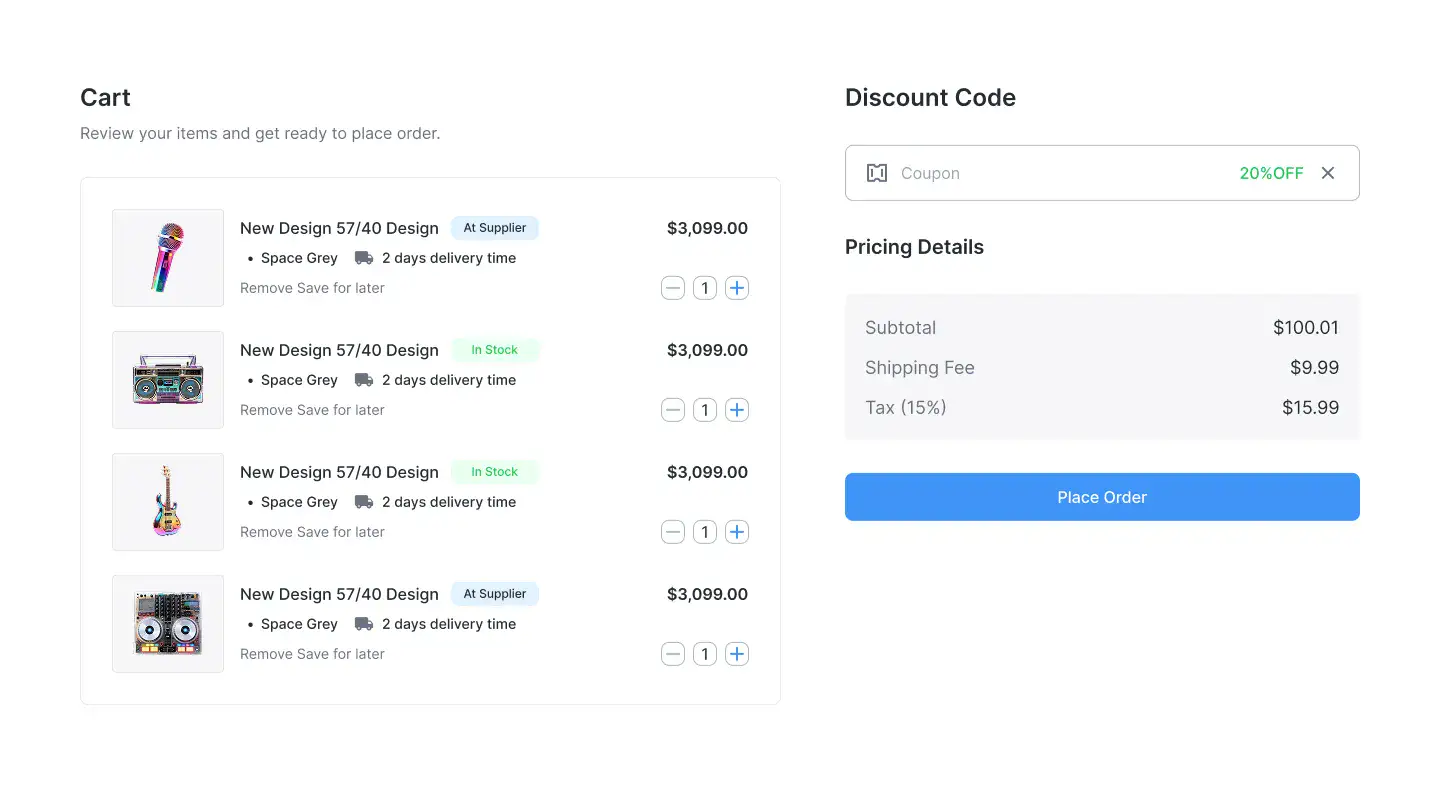Increase quantity of the DJ controller item
The width and height of the screenshot is (1440, 785).
coord(737,654)
